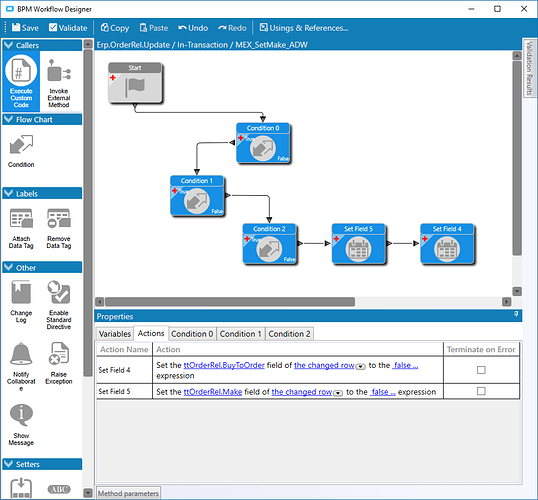The height and width of the screenshot is (500, 538).
Task: Open the changed row dropdown for Set Field 4
Action: coord(360,367)
